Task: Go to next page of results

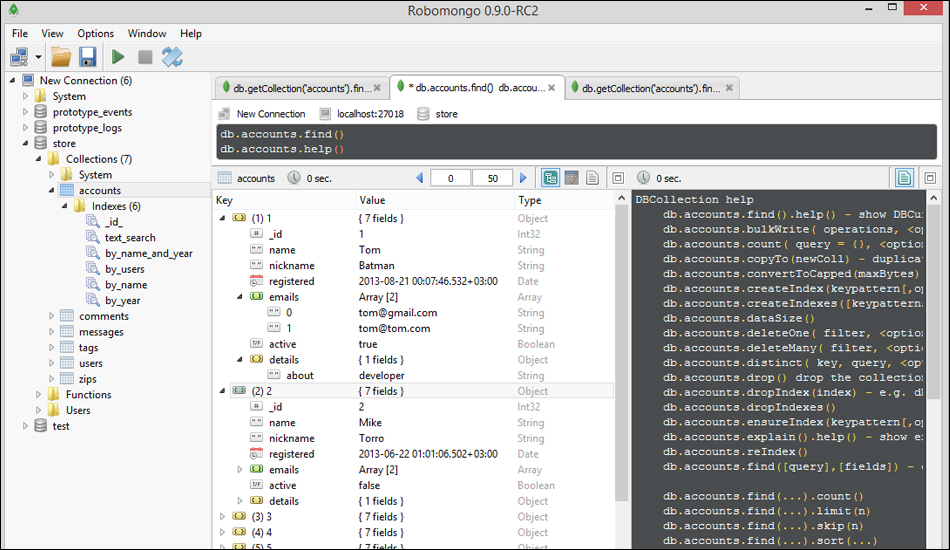Action: (523, 178)
